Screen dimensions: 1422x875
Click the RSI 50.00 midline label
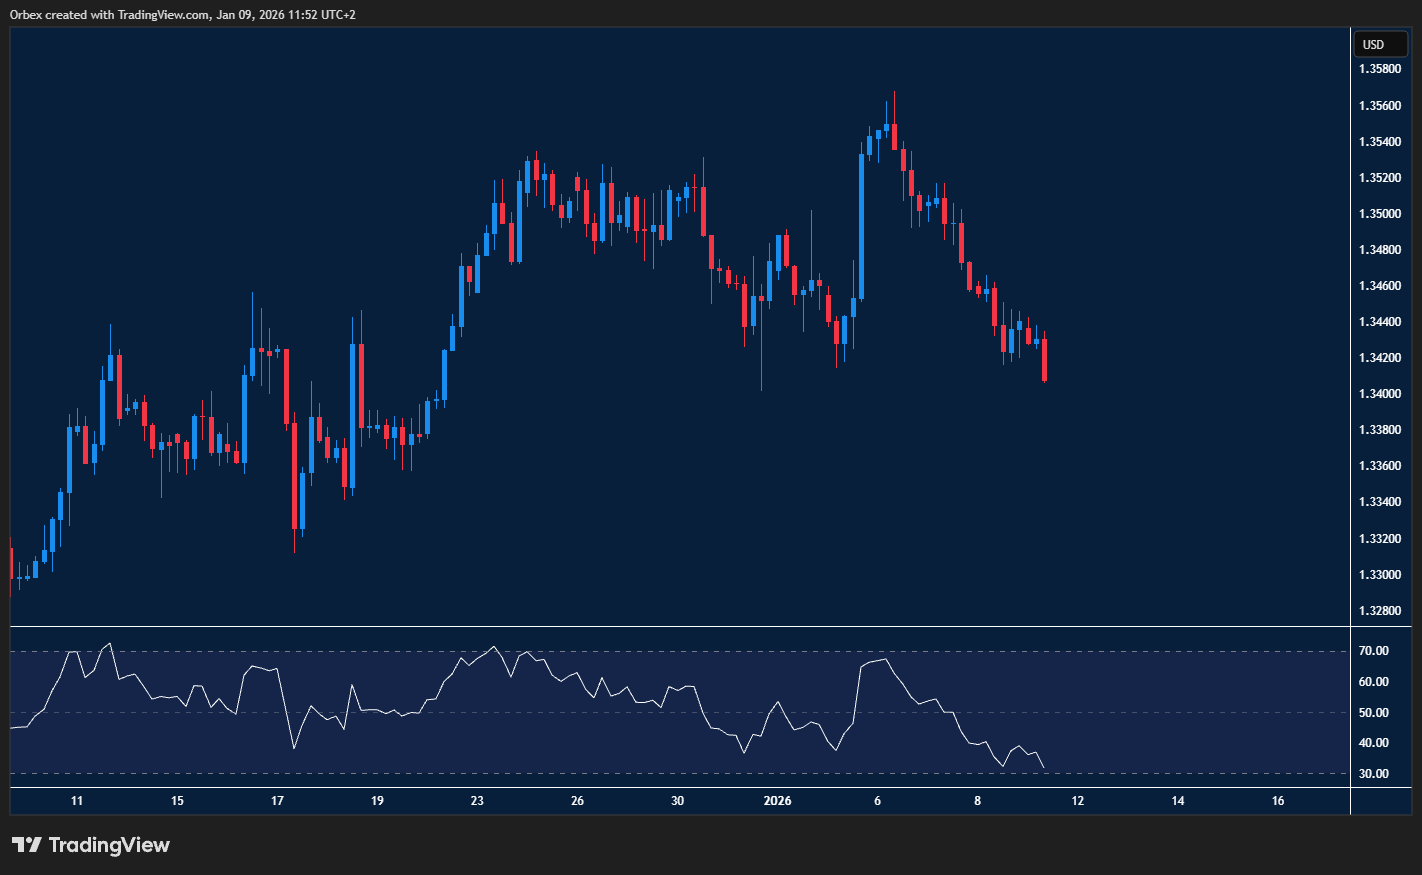pyautogui.click(x=1374, y=713)
